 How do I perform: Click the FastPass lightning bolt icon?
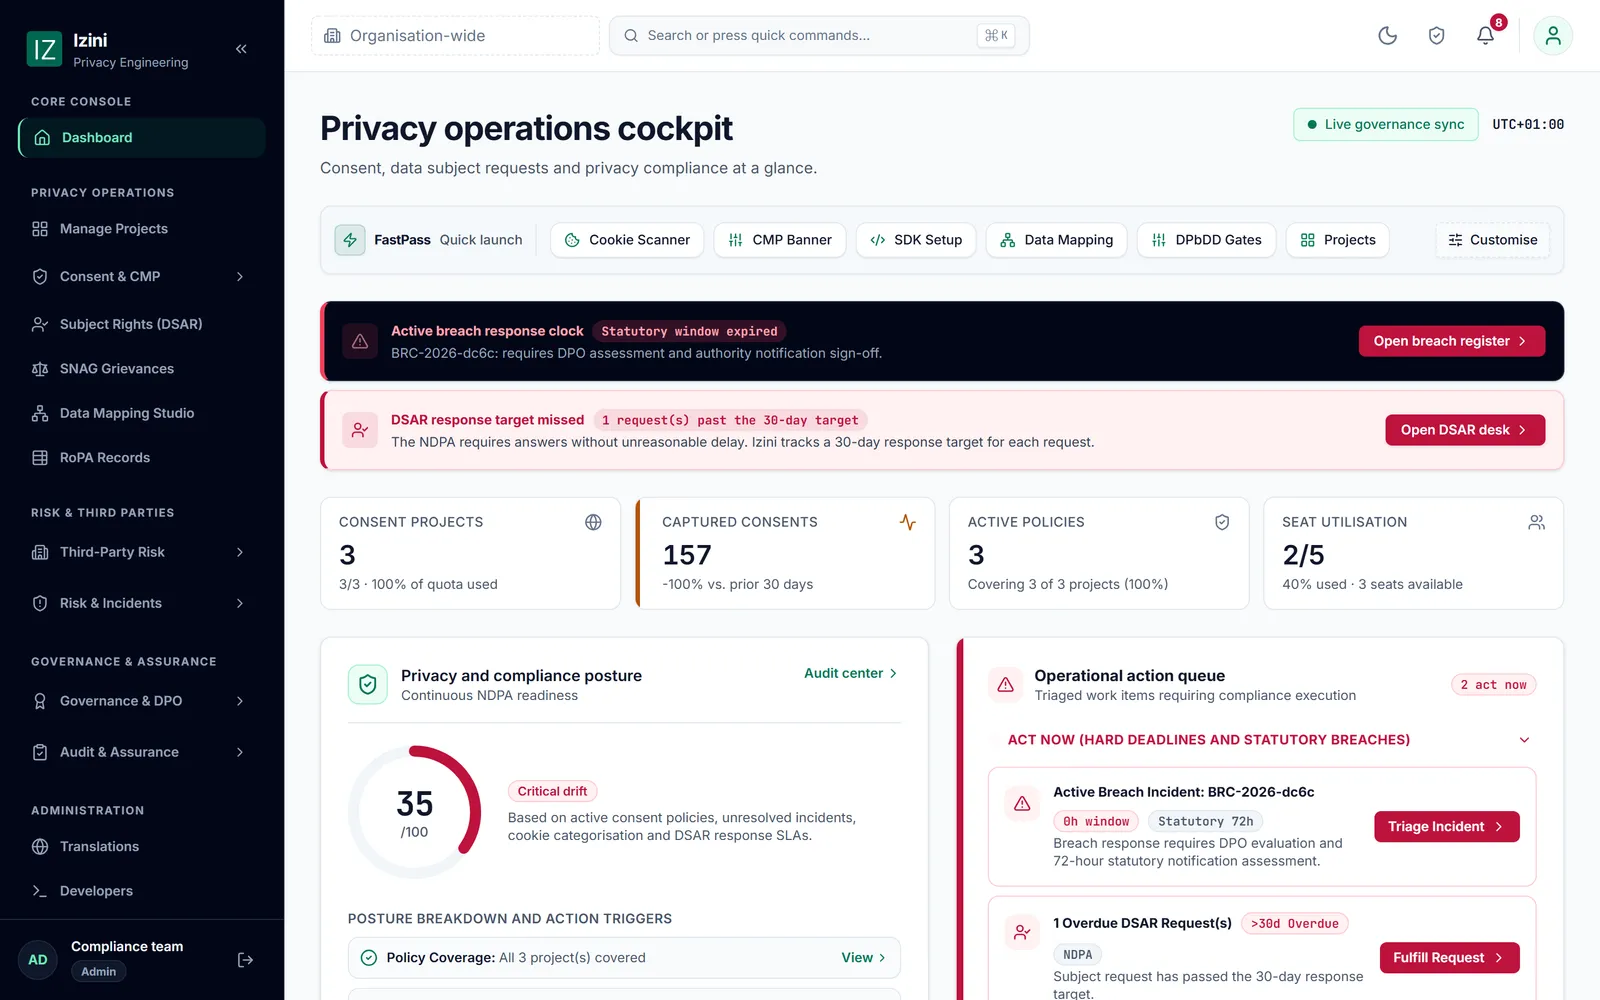click(350, 240)
